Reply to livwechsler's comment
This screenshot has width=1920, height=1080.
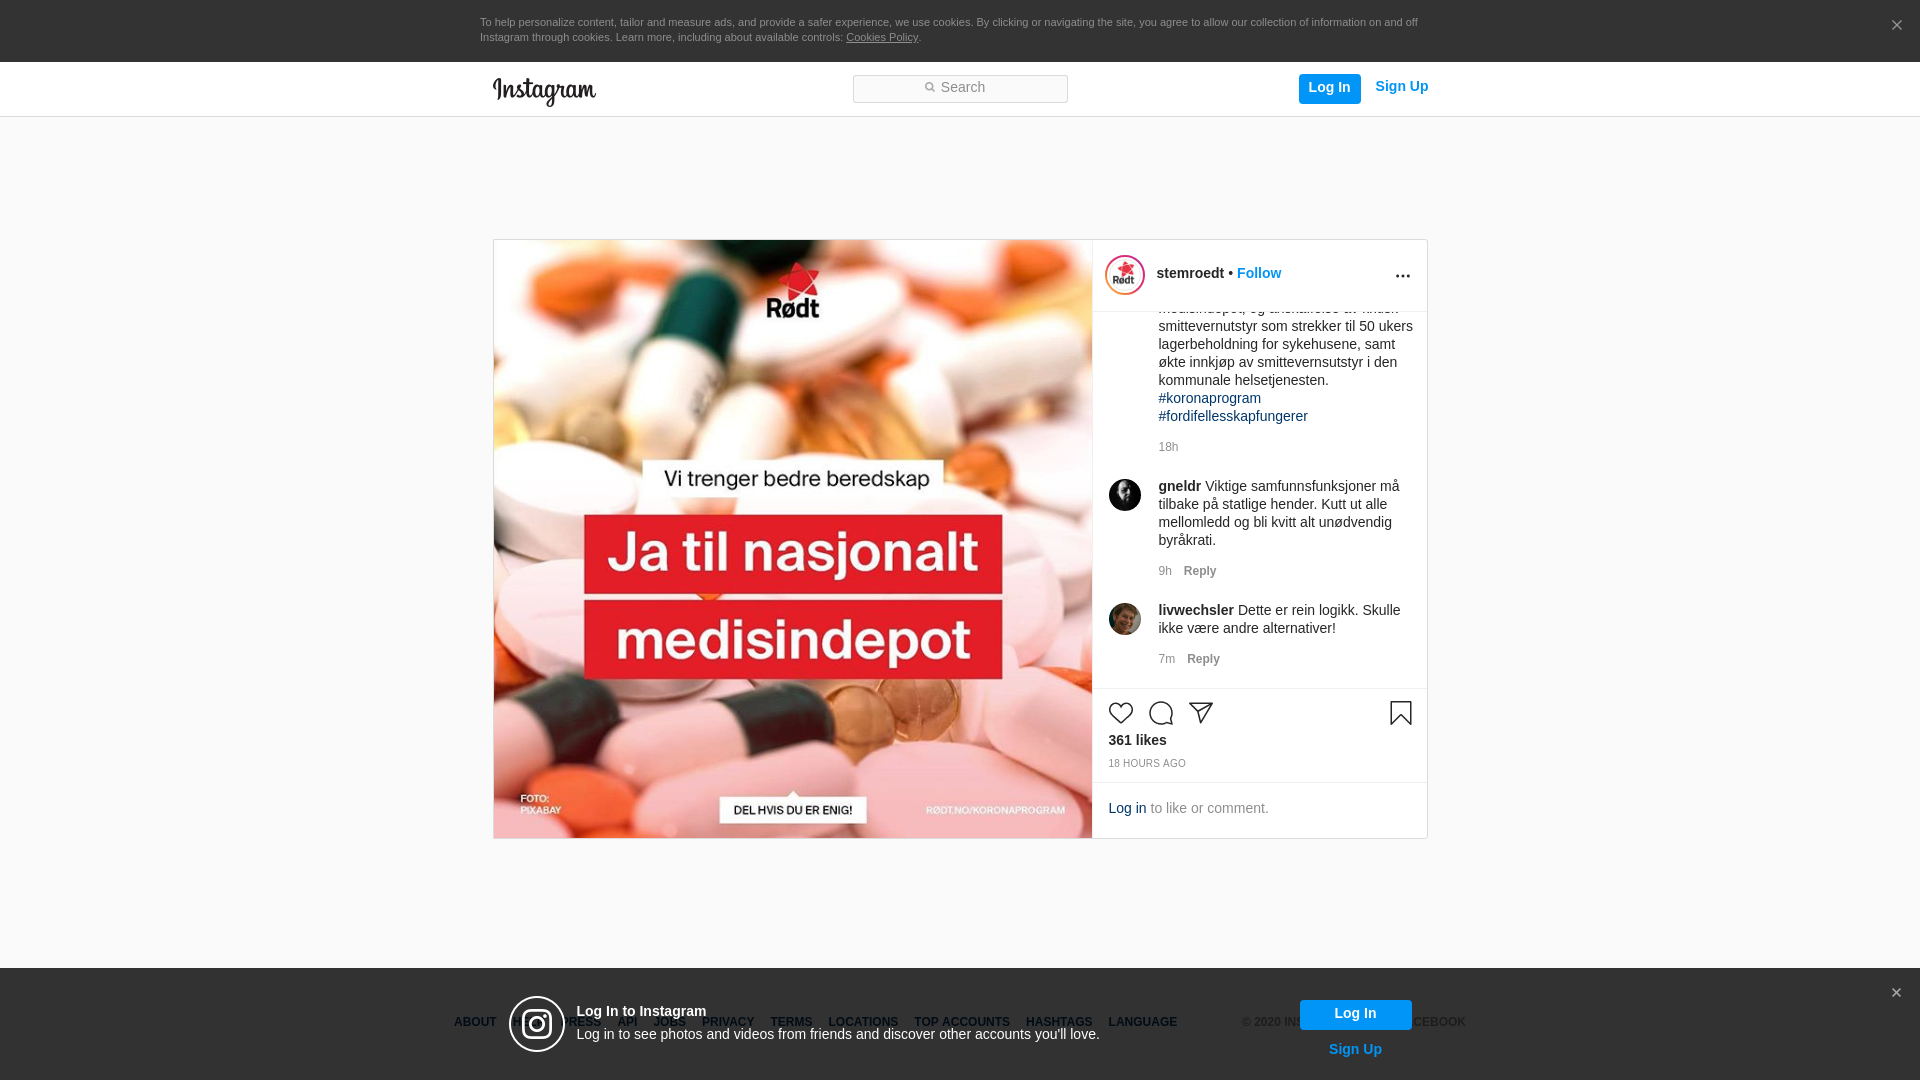click(1203, 659)
